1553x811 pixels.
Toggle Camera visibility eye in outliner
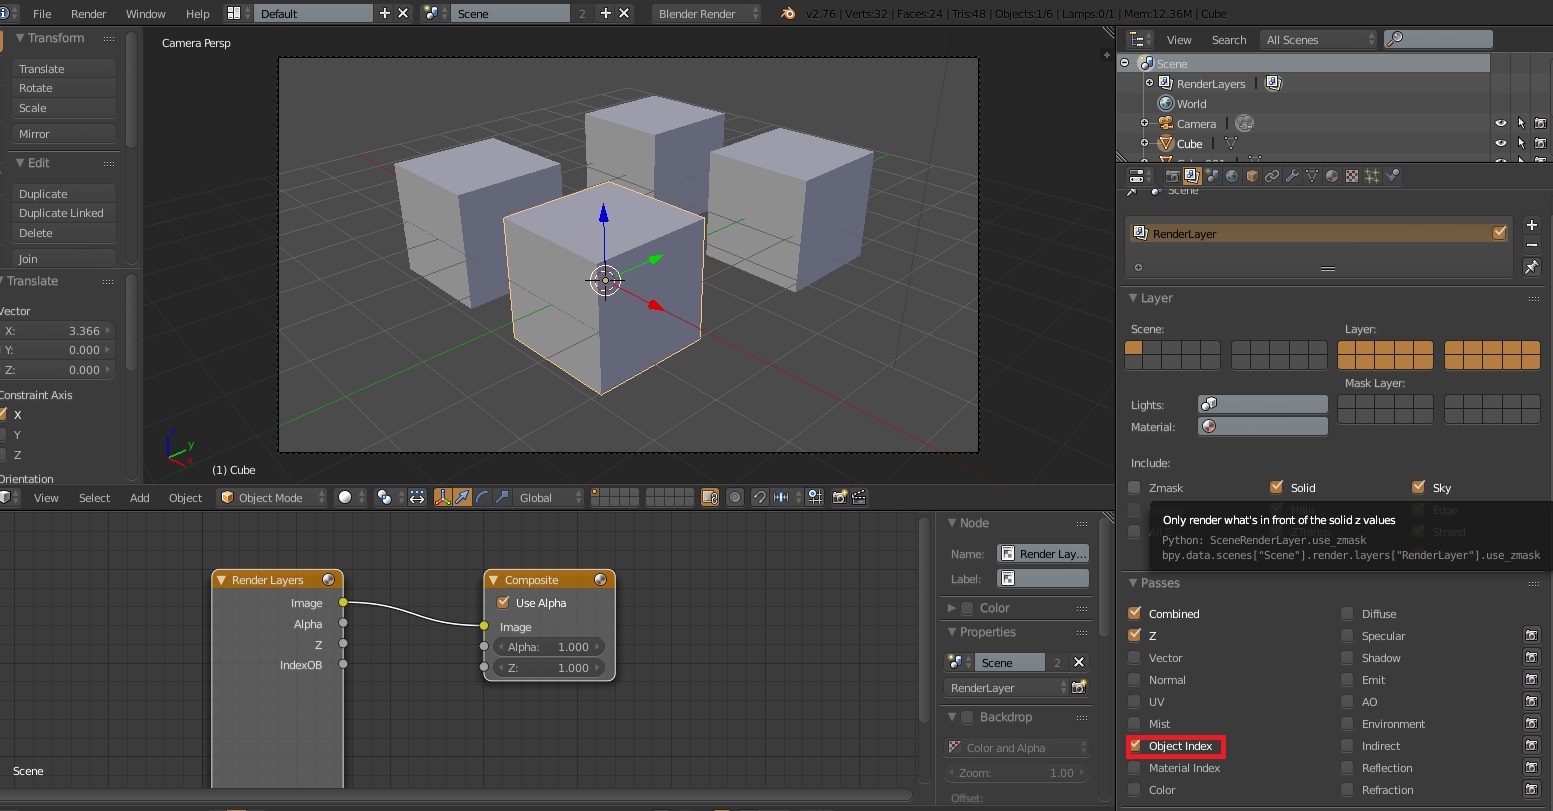[x=1500, y=123]
